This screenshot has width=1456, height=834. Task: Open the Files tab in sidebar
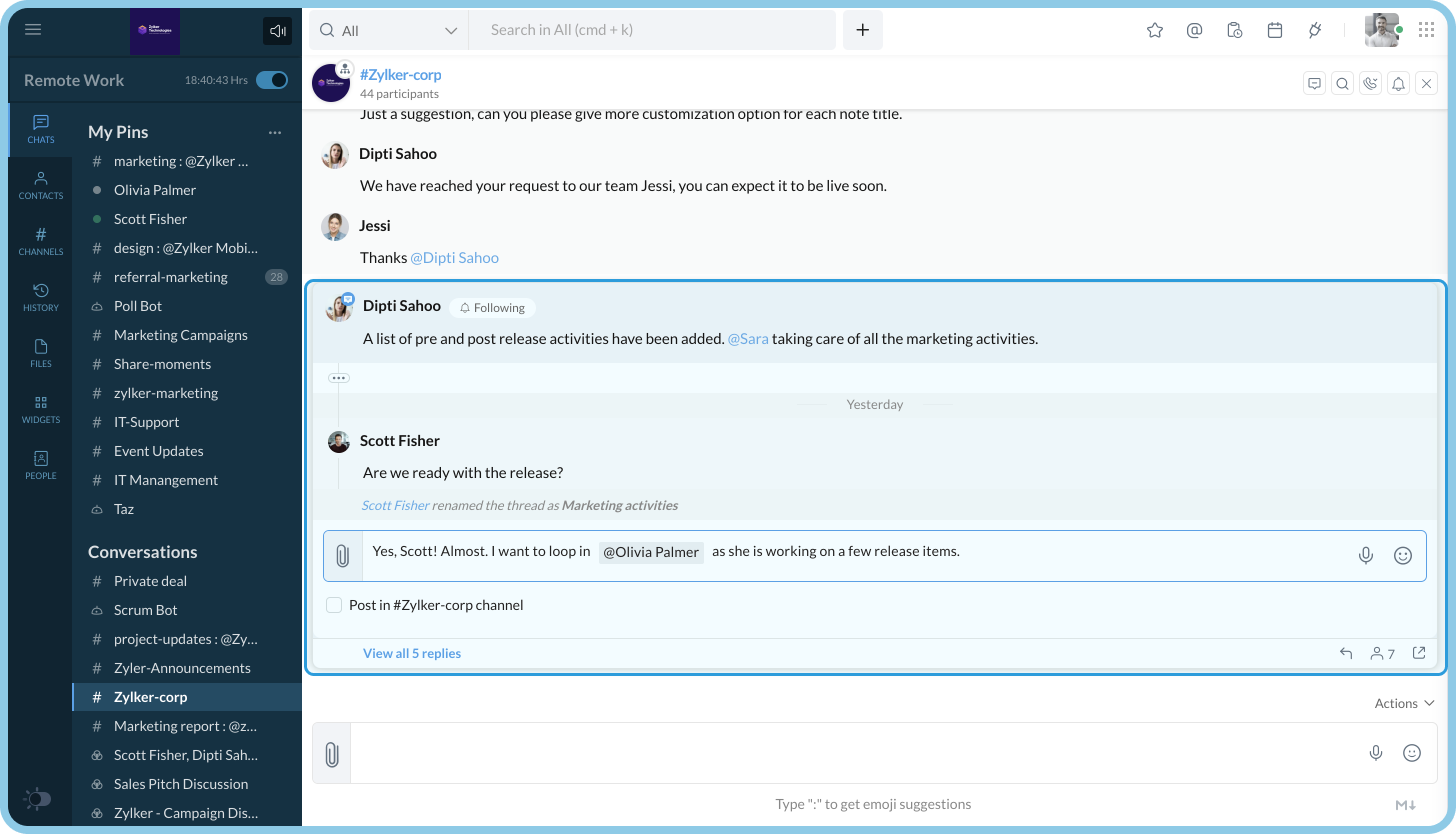pyautogui.click(x=41, y=352)
